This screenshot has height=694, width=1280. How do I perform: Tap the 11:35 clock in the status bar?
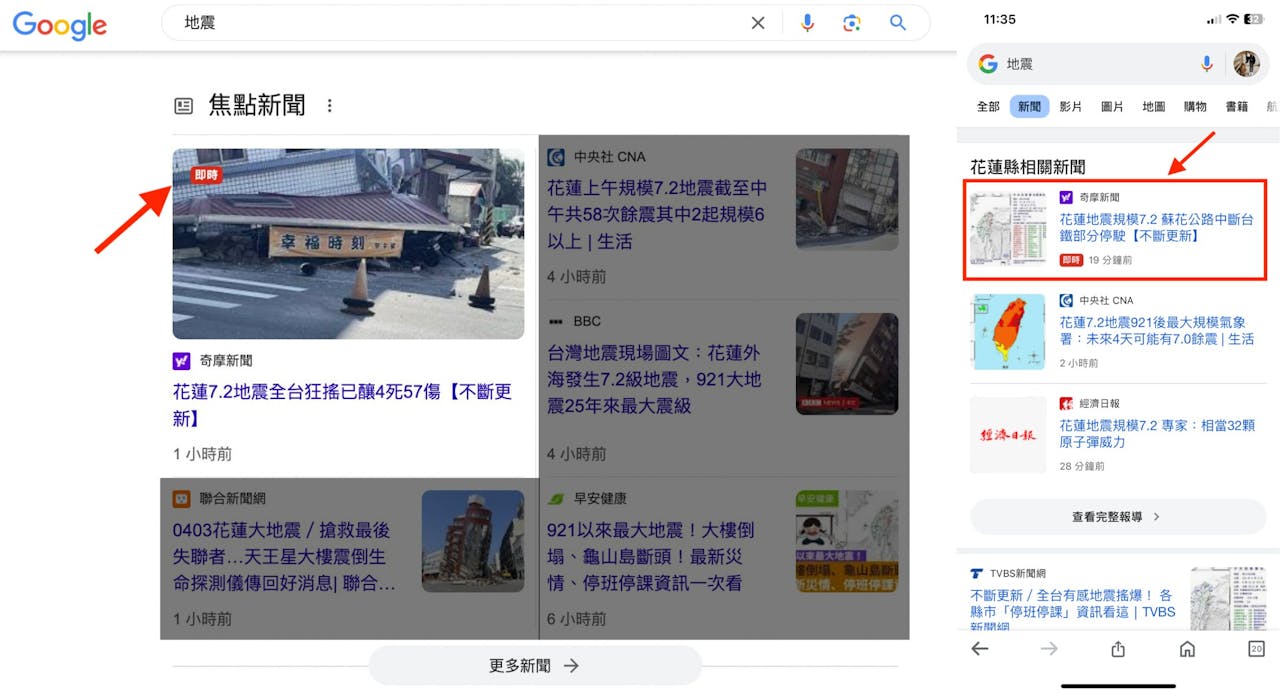tap(1000, 19)
